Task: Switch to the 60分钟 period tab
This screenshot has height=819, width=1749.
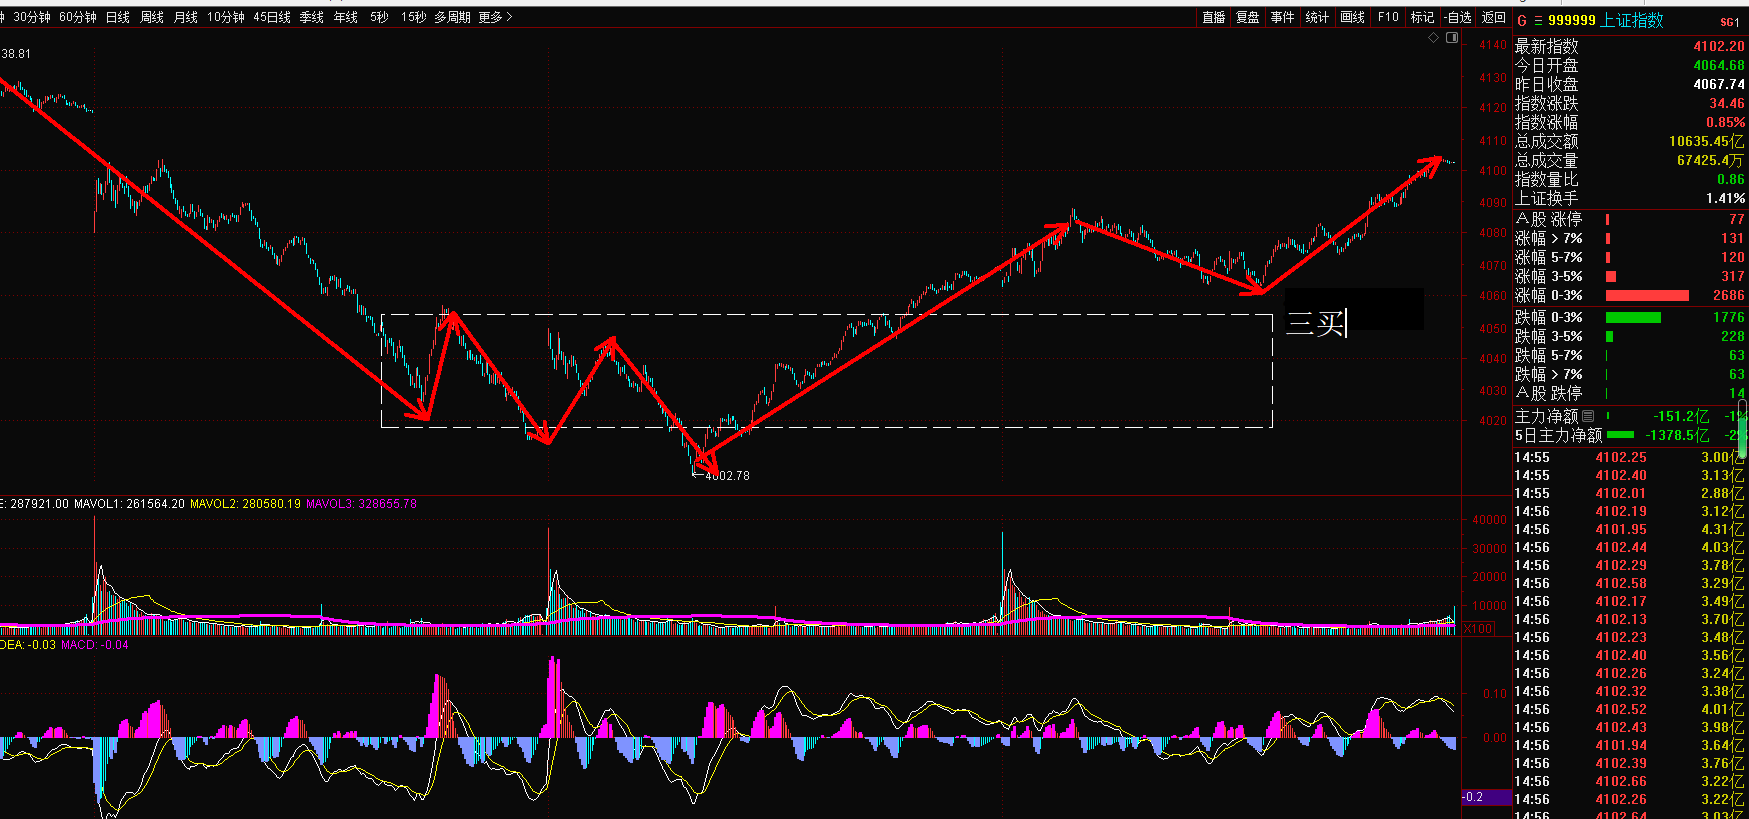Action: click(78, 17)
